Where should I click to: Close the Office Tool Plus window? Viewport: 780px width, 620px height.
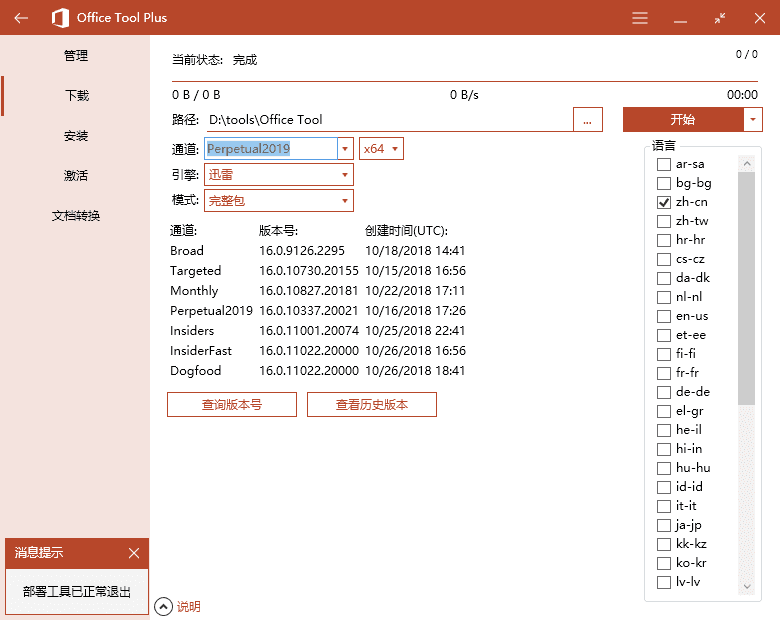[760, 18]
